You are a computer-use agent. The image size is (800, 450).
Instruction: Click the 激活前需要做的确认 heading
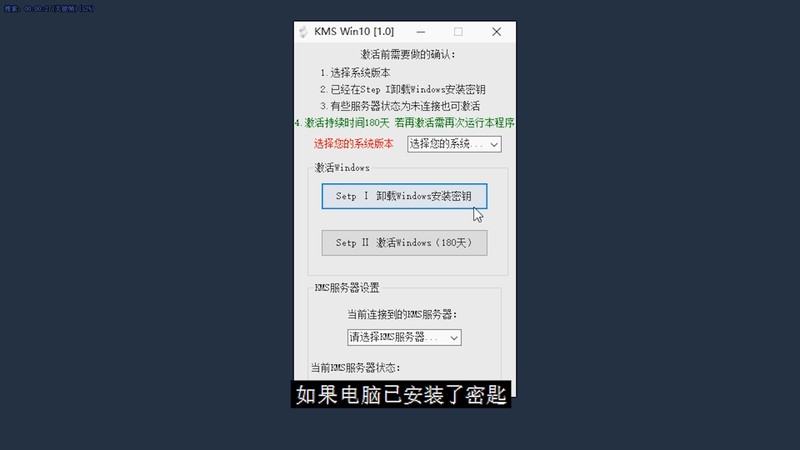(408, 55)
